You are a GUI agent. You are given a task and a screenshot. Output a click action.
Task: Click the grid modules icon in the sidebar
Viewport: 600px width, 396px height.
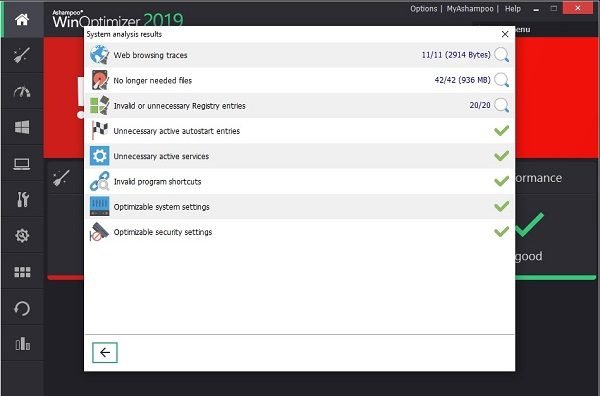click(22, 272)
